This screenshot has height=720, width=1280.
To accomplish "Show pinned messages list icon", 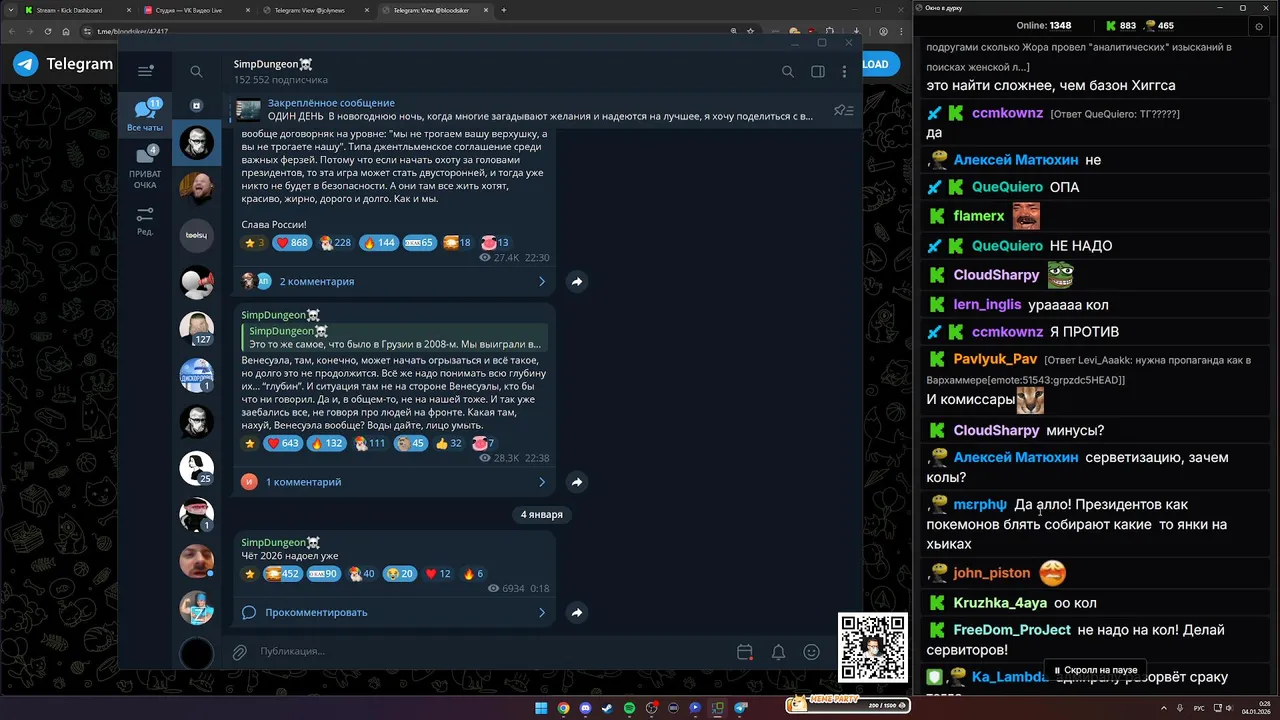I will tap(843, 110).
